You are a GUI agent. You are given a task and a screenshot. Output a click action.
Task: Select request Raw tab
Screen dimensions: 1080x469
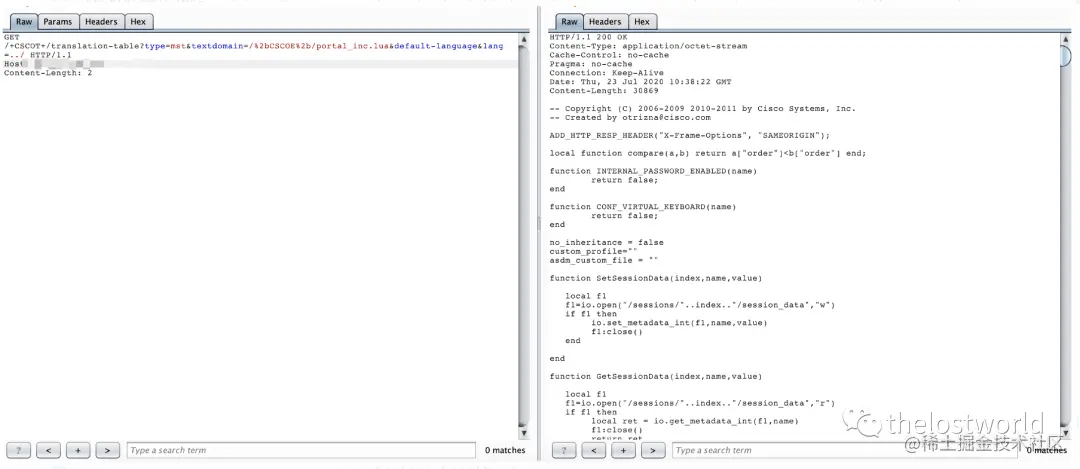tap(24, 21)
